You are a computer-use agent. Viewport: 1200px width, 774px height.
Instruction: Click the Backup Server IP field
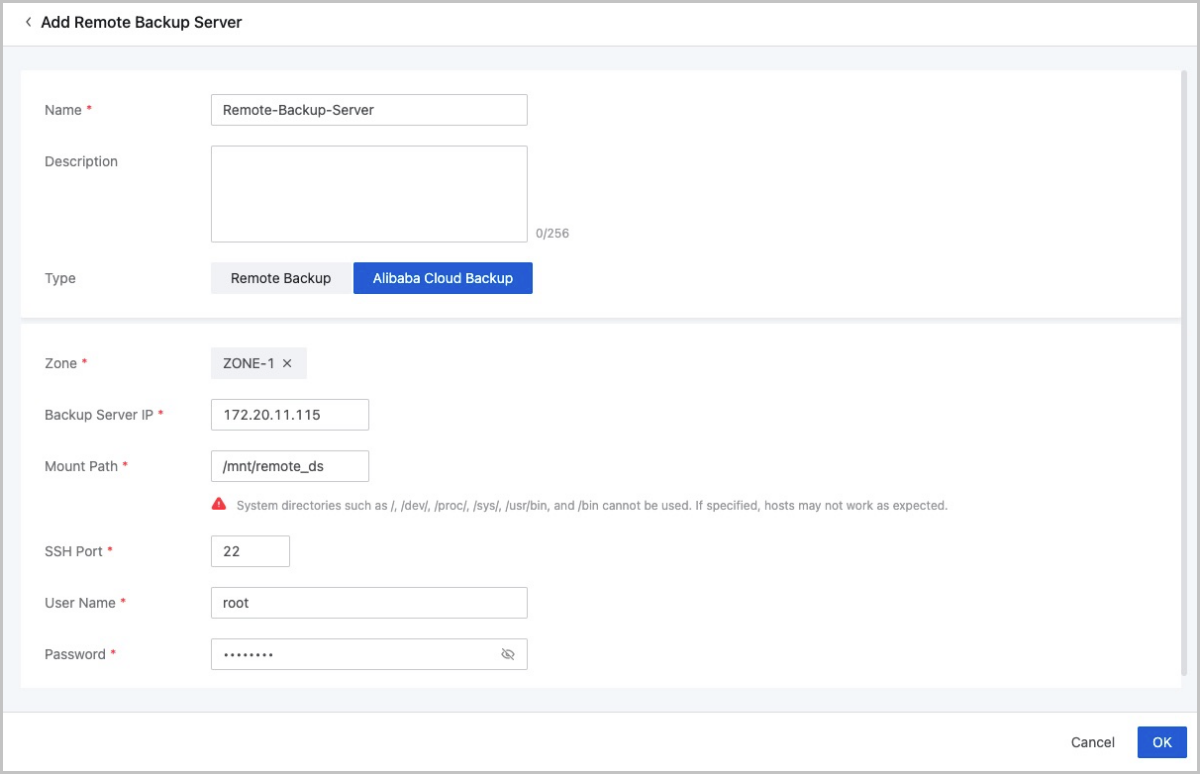point(289,414)
